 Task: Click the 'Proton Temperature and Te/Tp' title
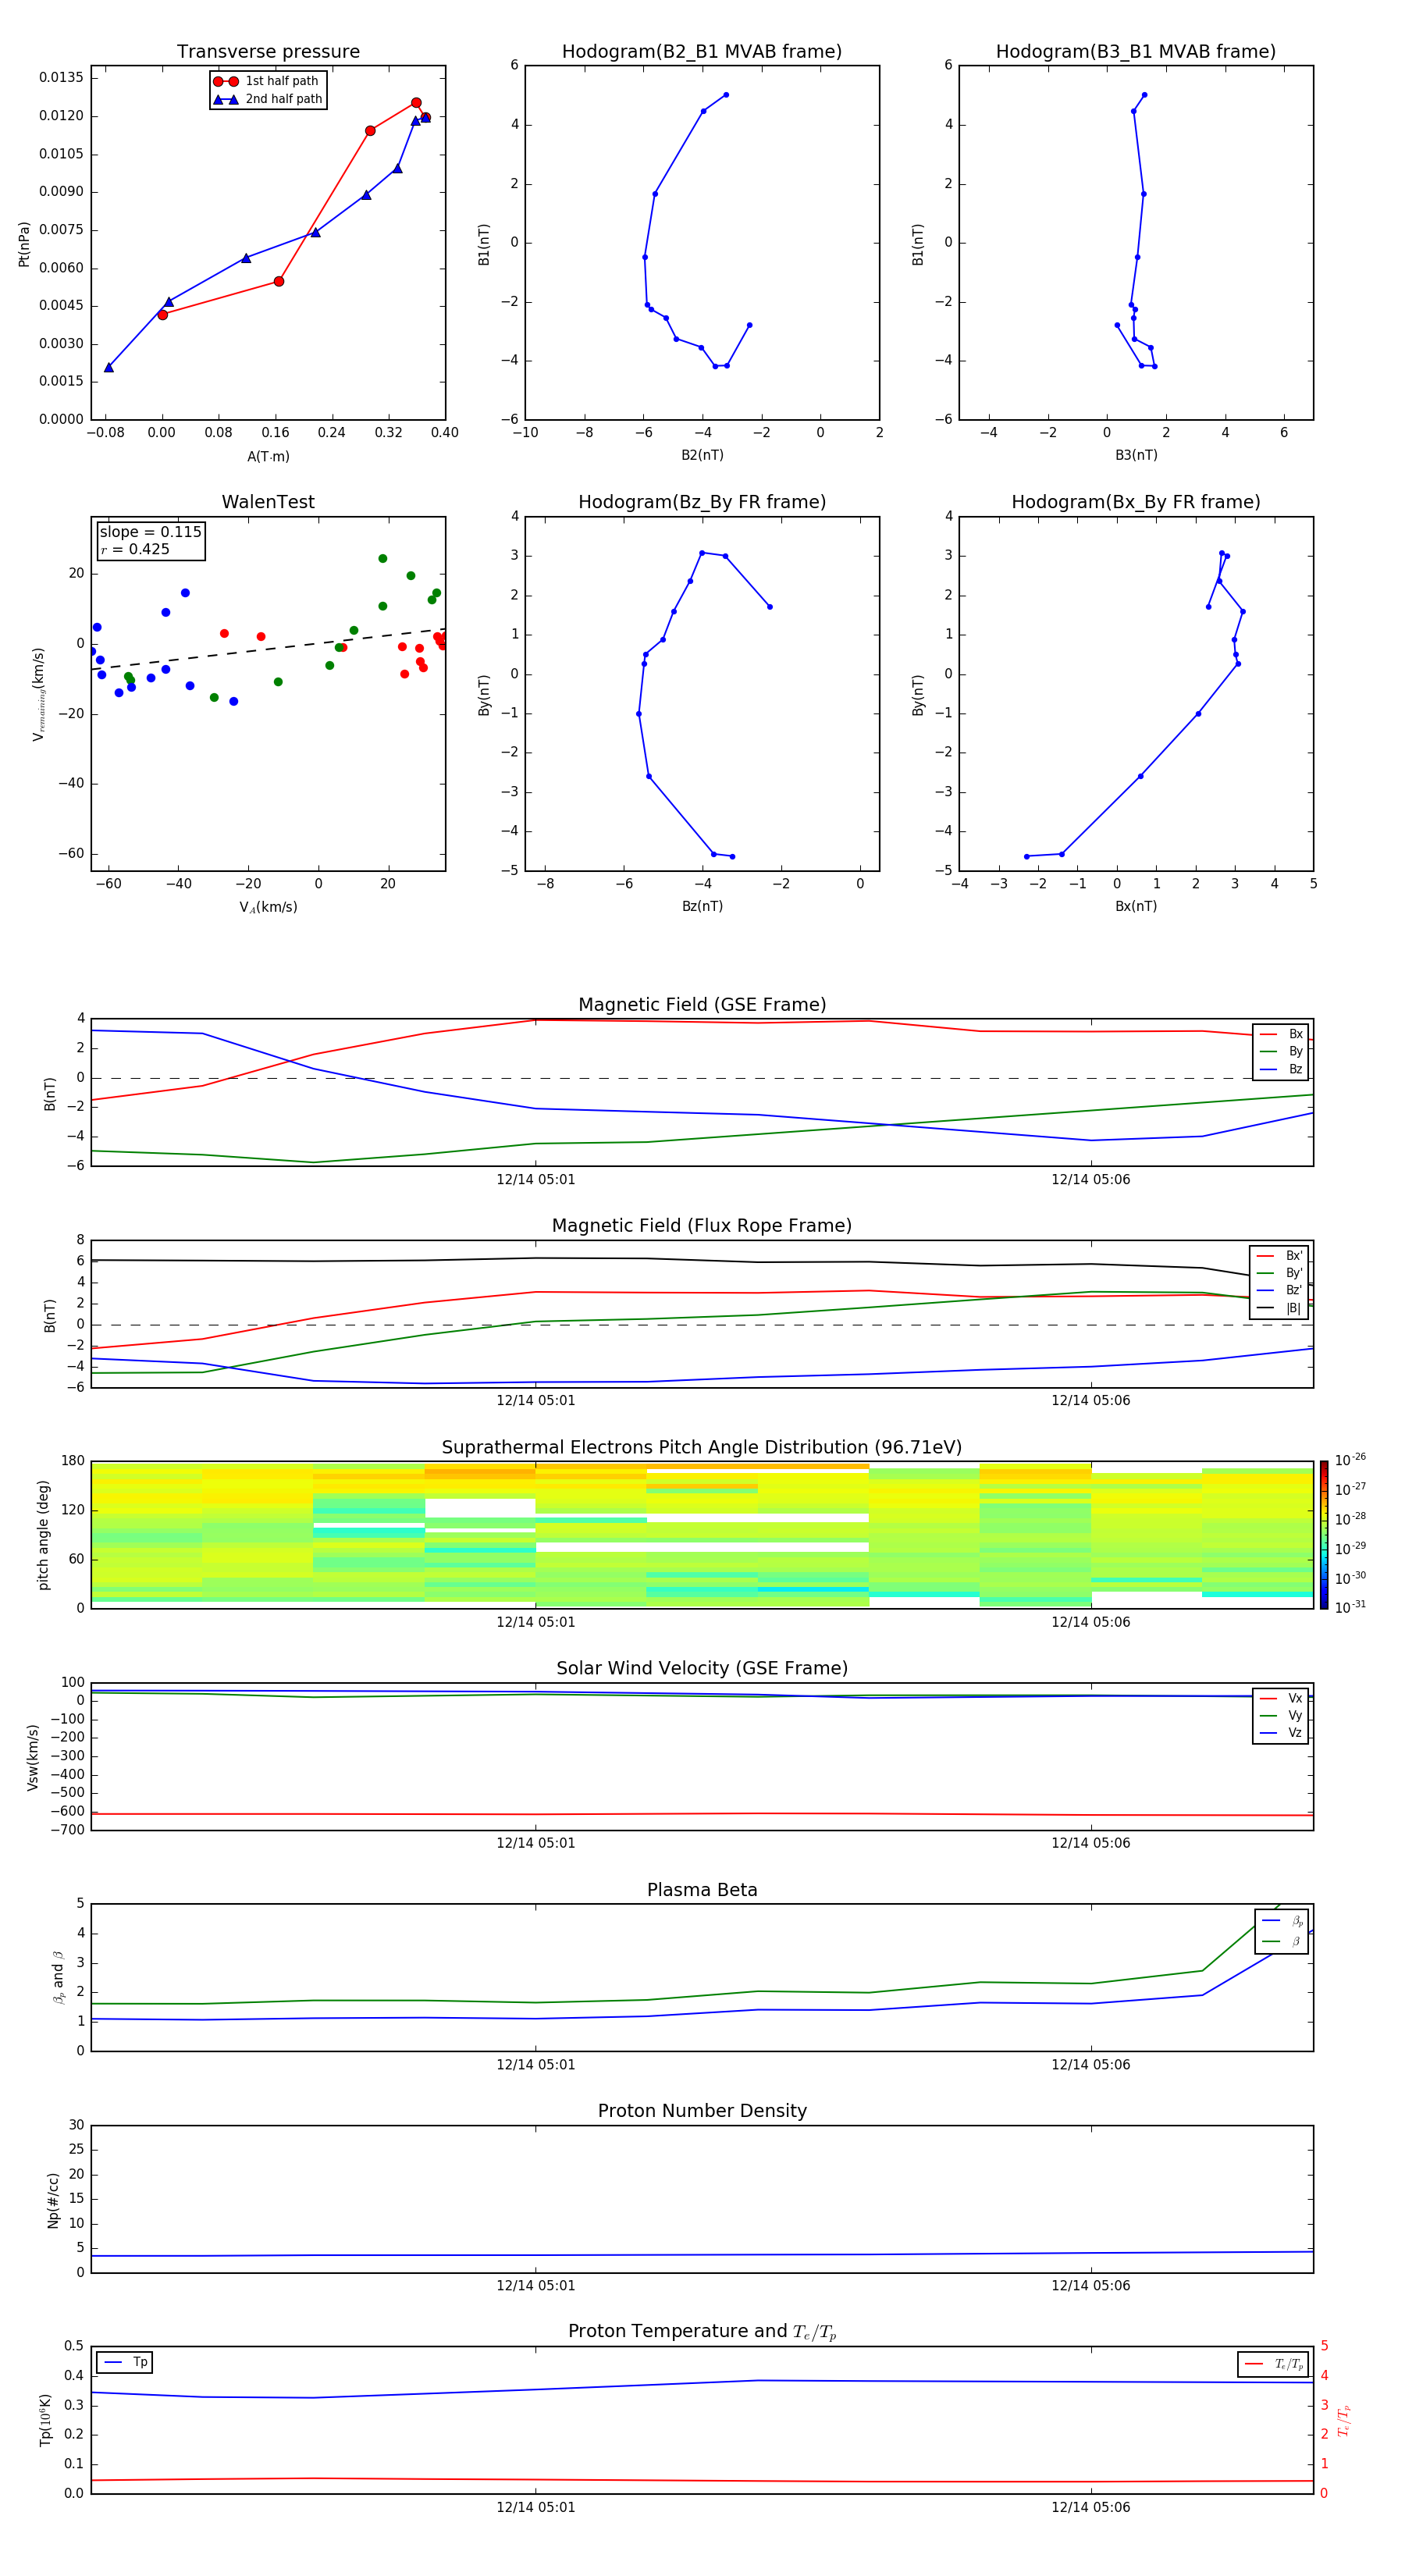(702, 2332)
